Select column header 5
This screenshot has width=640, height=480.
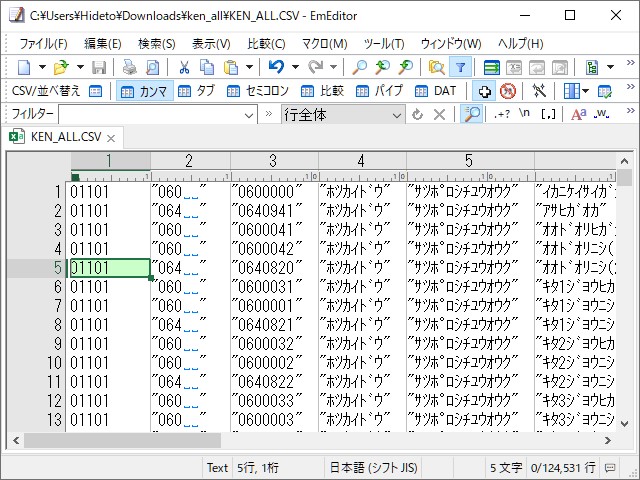tap(470, 161)
